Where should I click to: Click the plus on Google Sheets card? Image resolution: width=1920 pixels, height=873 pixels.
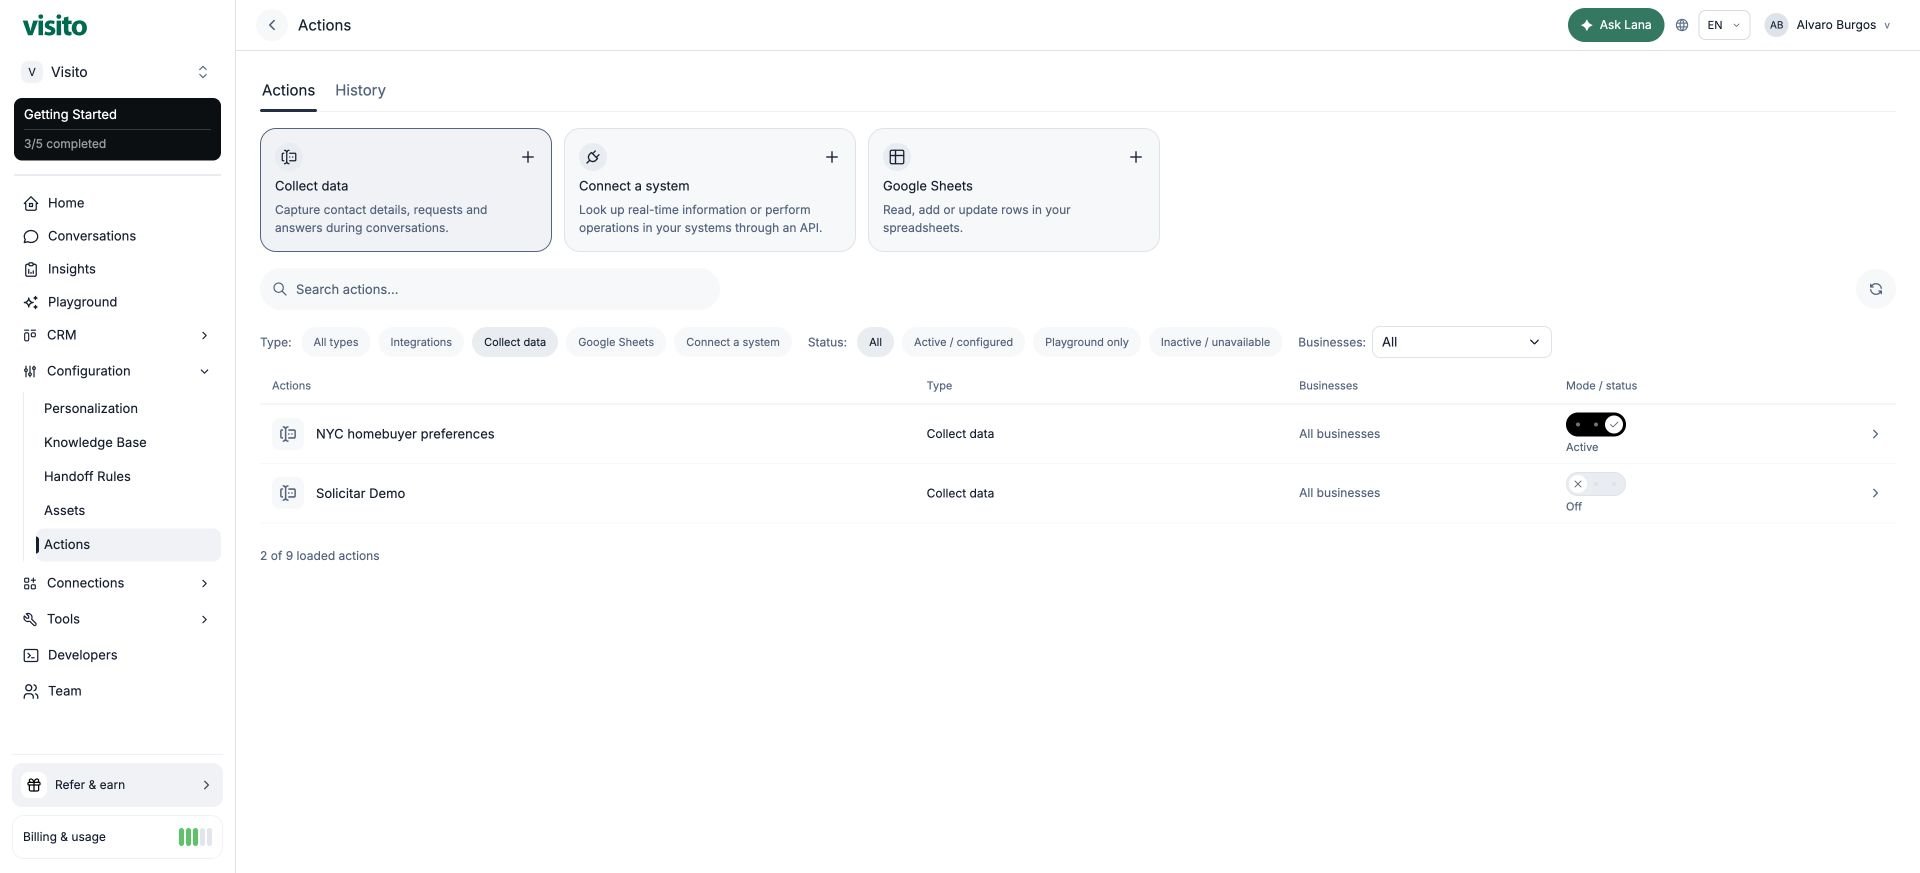(1136, 157)
